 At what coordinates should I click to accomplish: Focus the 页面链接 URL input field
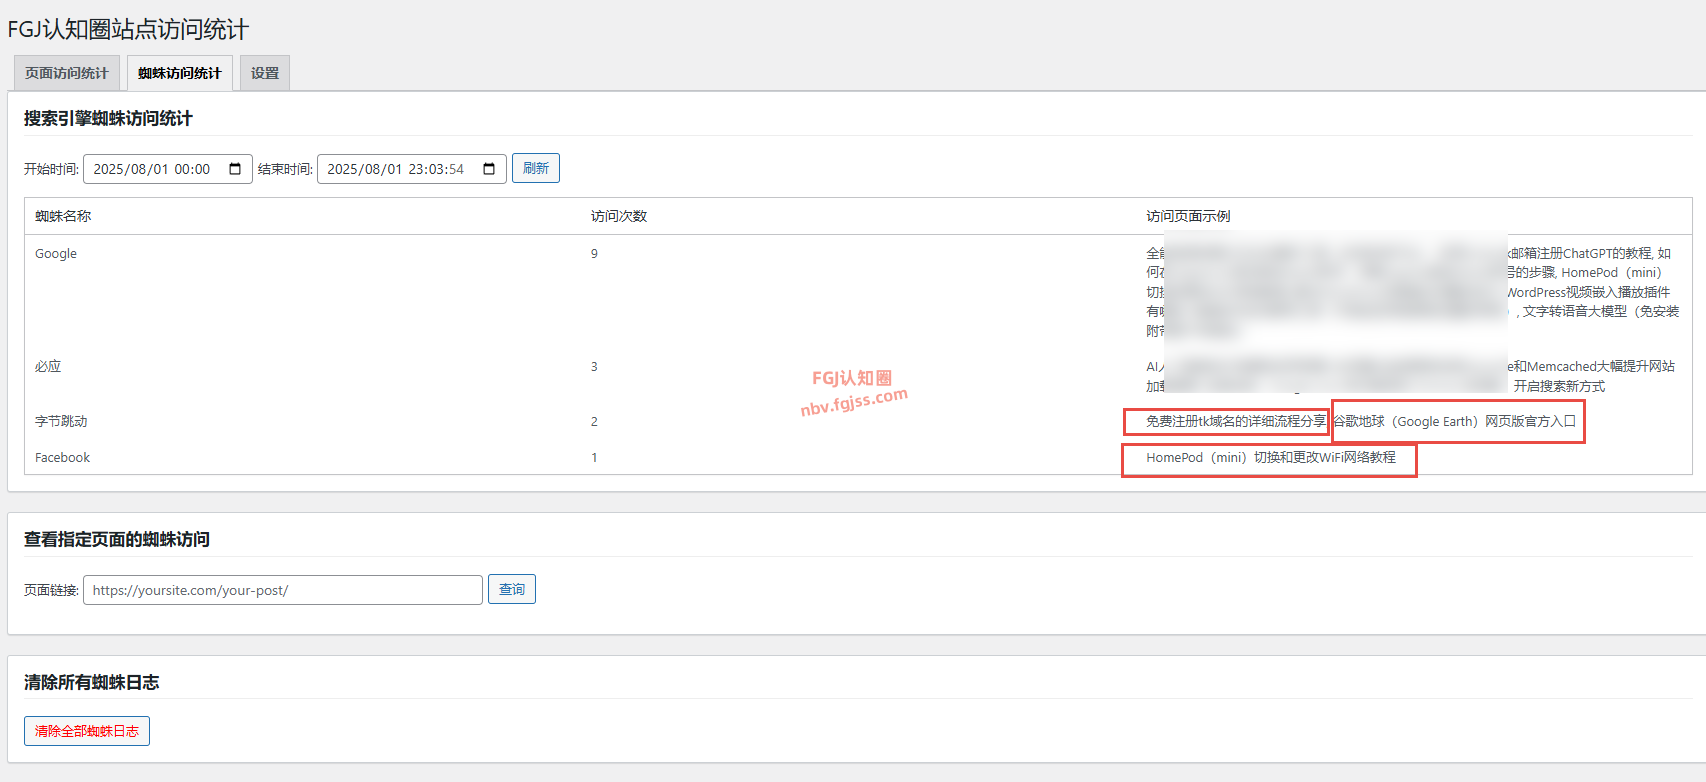pos(282,590)
